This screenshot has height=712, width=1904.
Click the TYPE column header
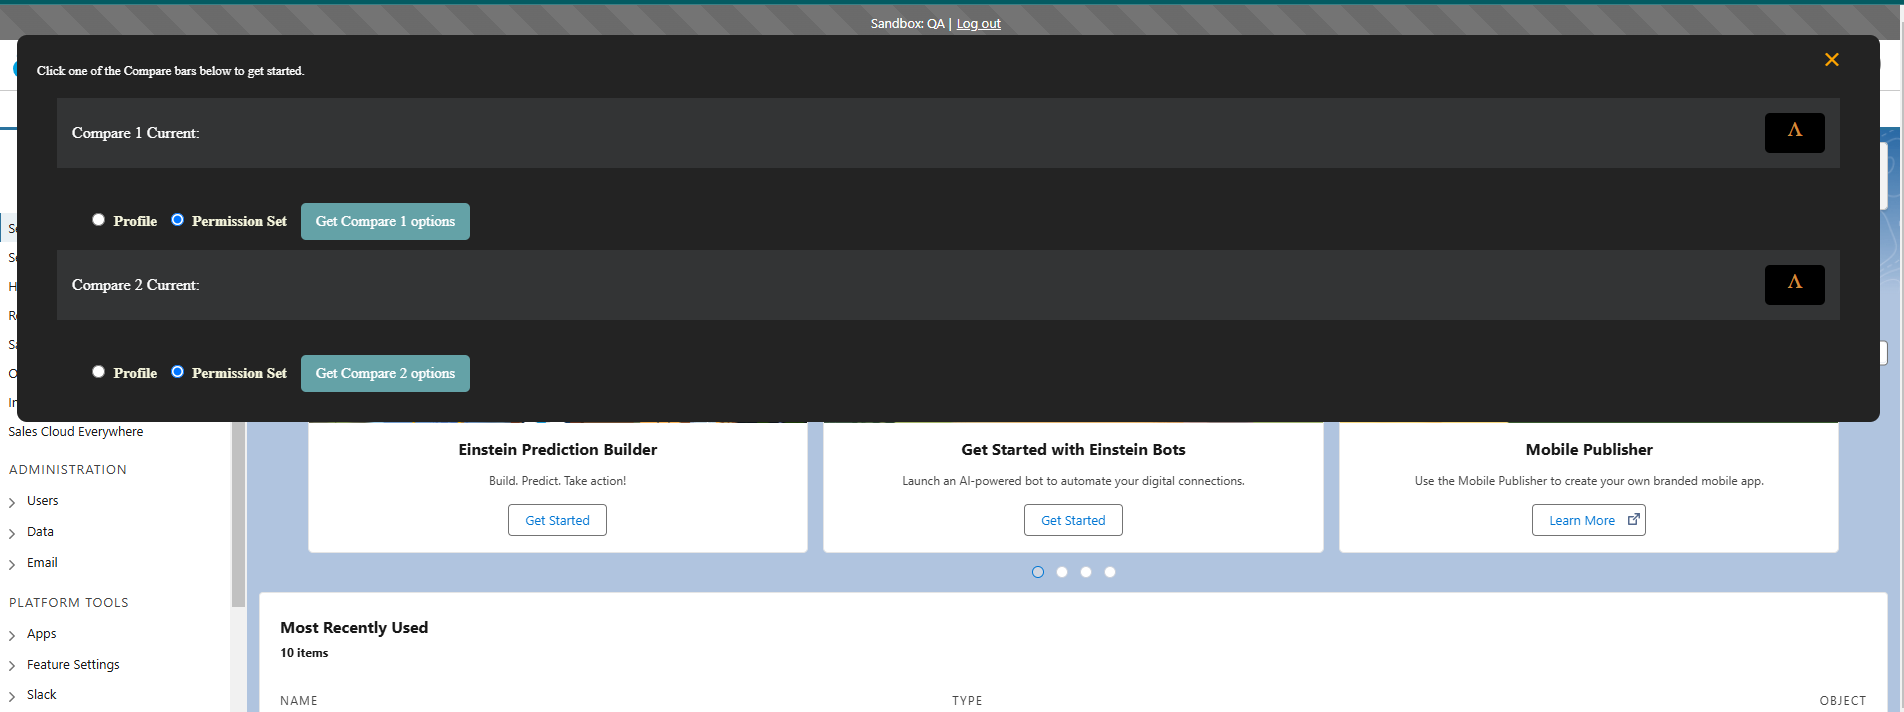tap(967, 701)
